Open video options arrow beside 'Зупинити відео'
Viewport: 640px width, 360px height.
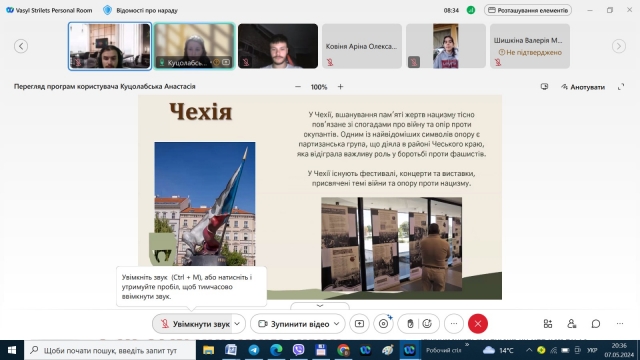[337, 324]
